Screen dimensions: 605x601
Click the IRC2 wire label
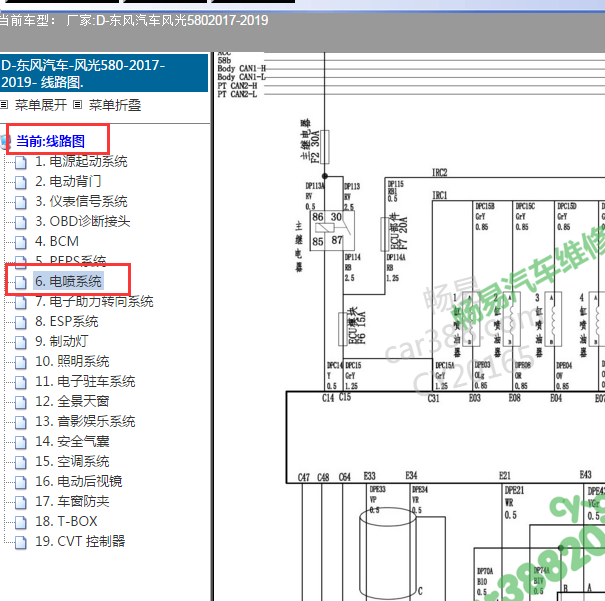[x=439, y=172]
